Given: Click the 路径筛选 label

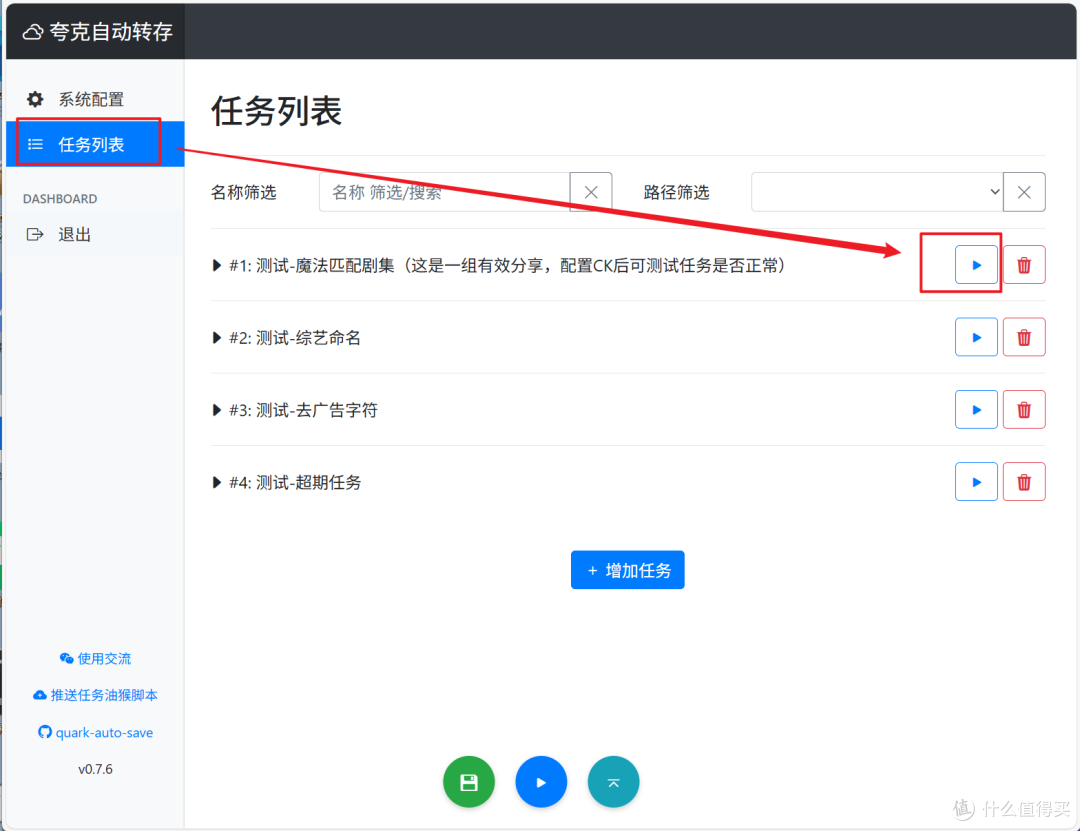Looking at the screenshot, I should 676,192.
